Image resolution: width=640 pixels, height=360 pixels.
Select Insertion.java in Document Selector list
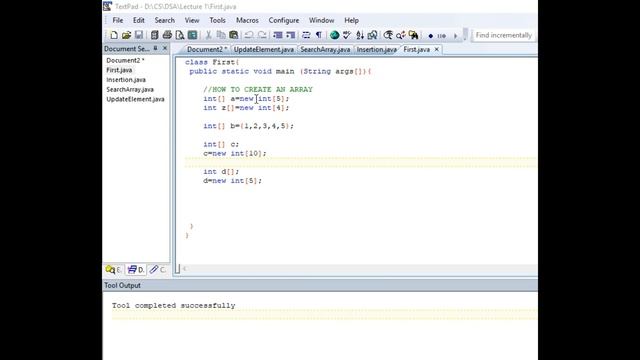pos(126,80)
